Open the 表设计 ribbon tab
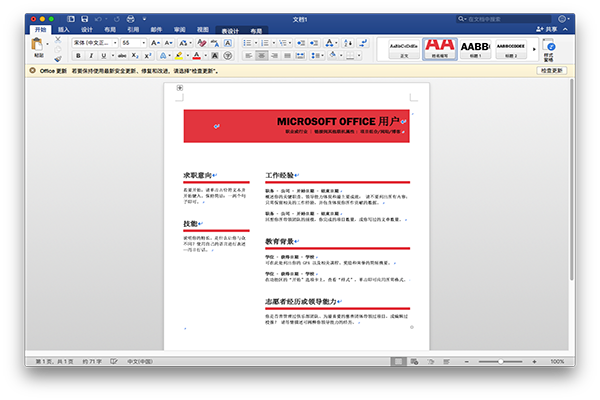 230,31
